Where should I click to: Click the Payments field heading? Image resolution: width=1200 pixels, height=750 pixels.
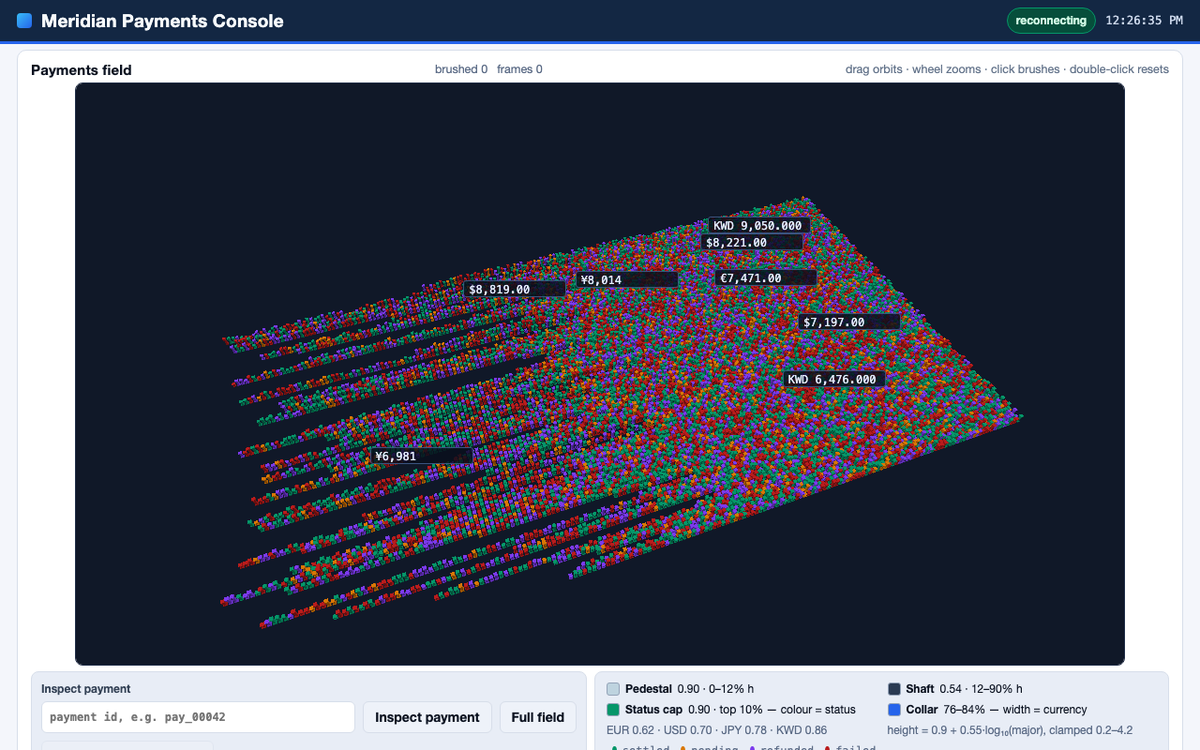point(81,70)
